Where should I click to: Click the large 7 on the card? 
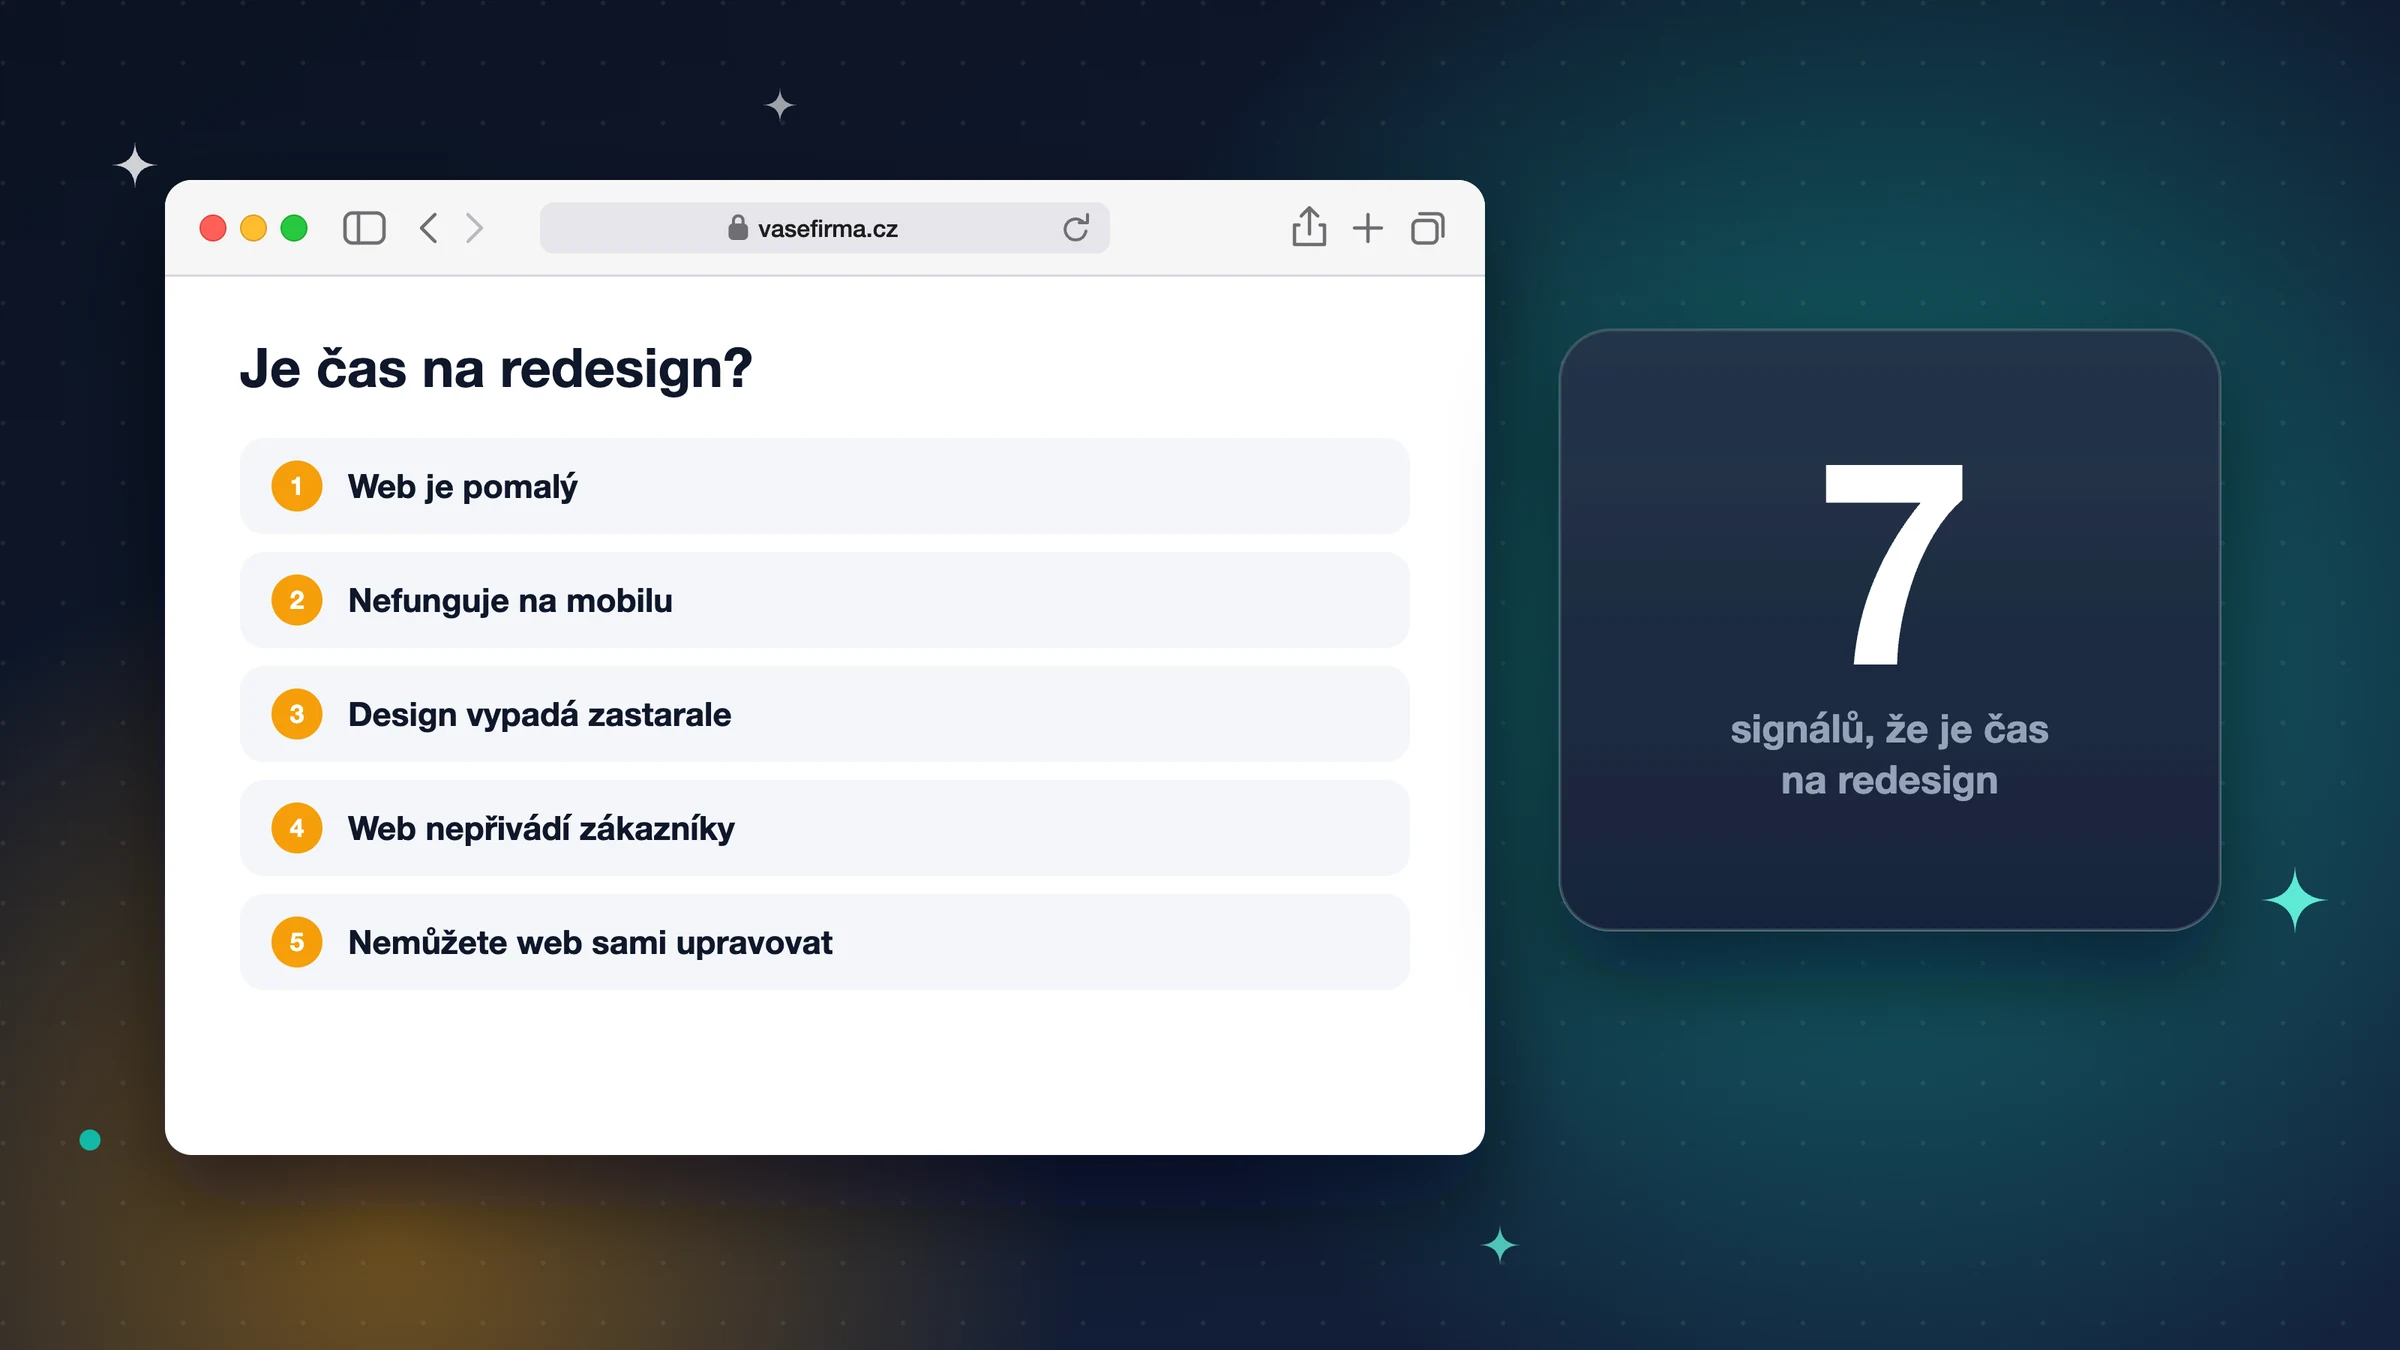[x=1893, y=564]
